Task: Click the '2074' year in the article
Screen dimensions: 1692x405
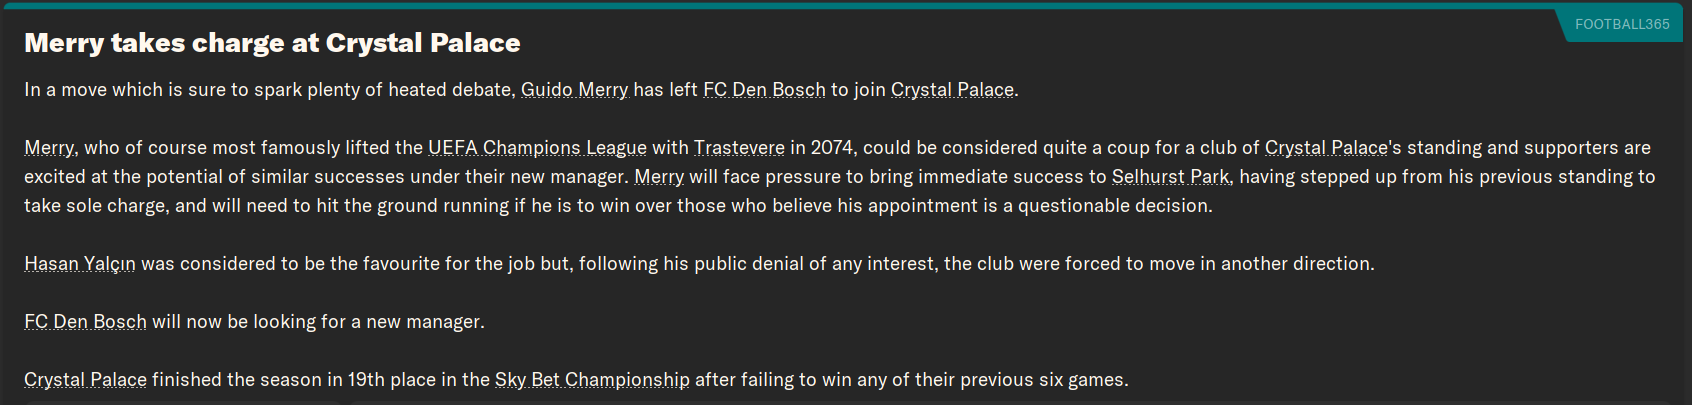Action: pos(832,148)
